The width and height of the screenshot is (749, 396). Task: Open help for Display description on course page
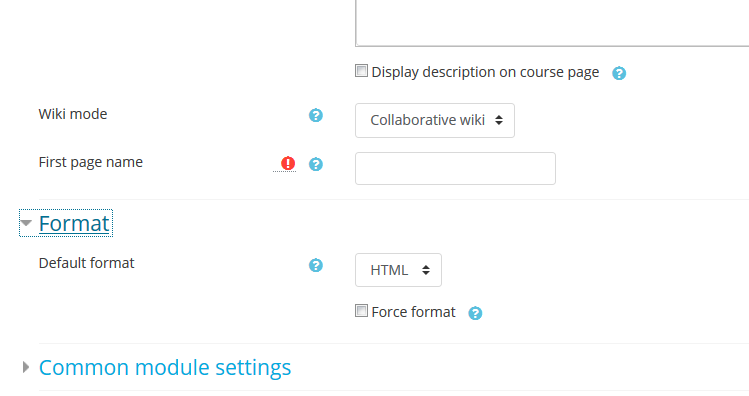coord(619,73)
